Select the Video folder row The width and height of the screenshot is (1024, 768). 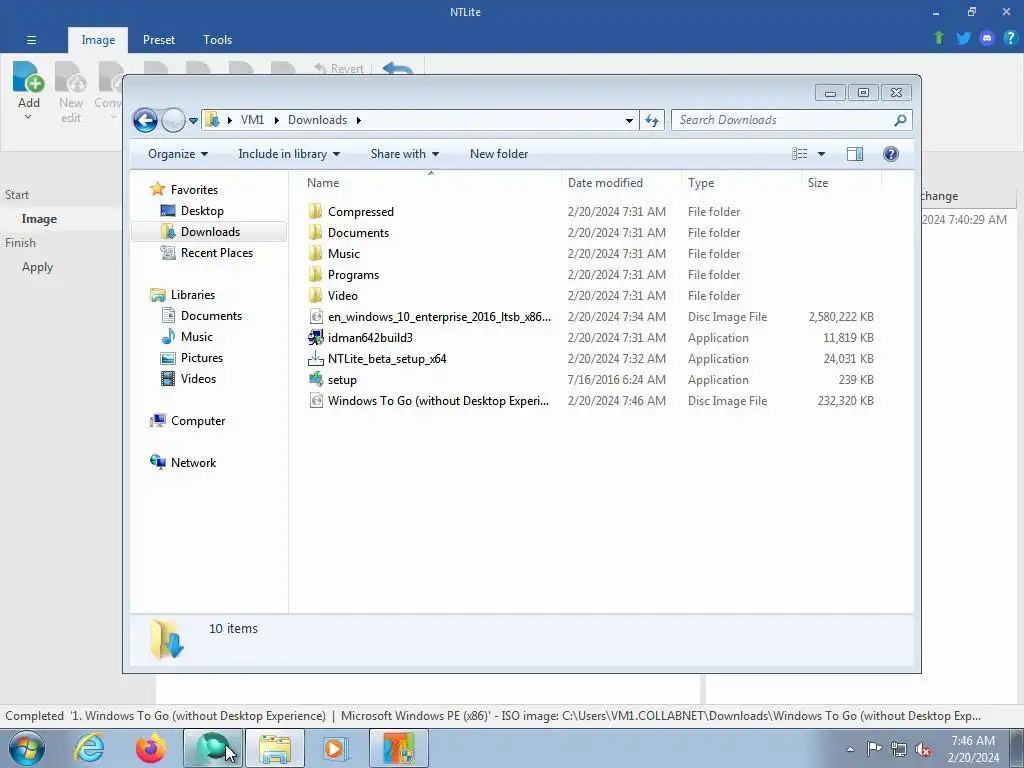(592, 296)
